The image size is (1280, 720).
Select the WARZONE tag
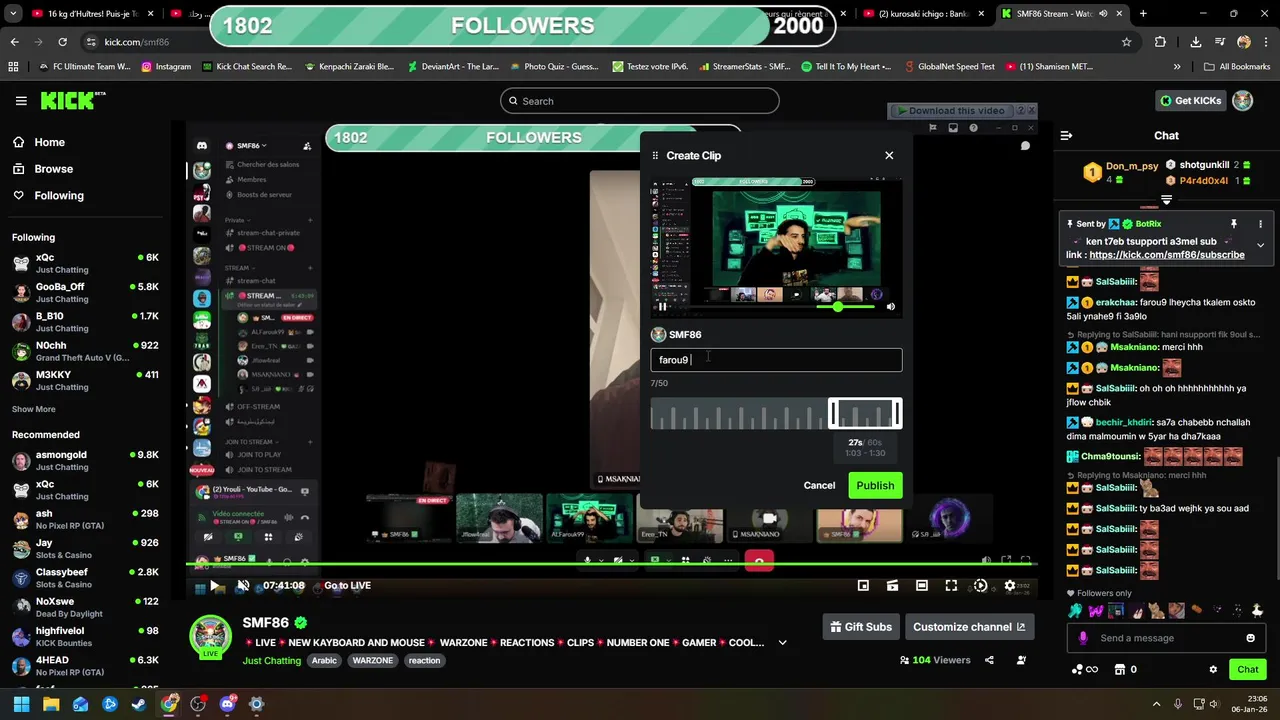pyautogui.click(x=373, y=661)
